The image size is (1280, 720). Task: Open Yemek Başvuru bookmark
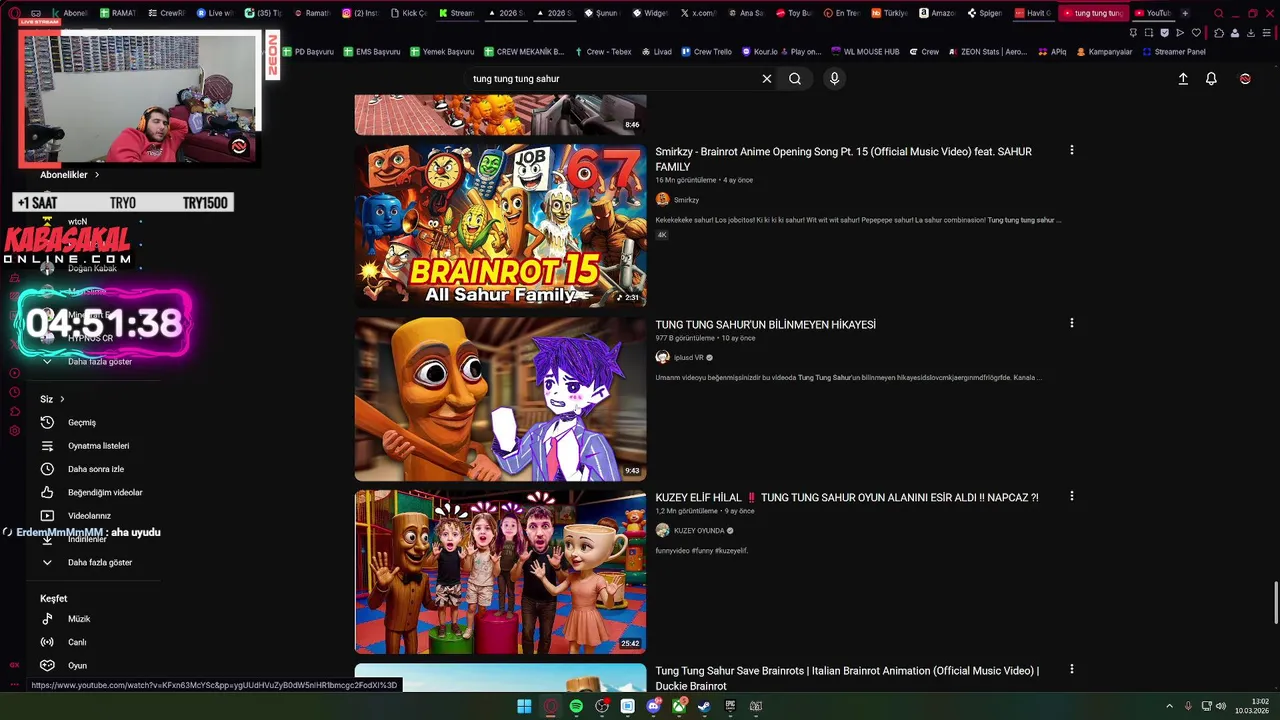click(441, 52)
